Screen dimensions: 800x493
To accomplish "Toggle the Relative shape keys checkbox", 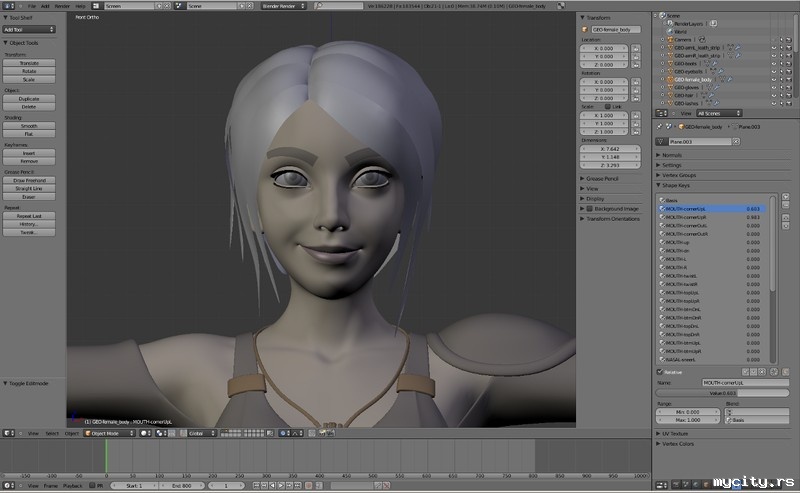I will pos(659,372).
